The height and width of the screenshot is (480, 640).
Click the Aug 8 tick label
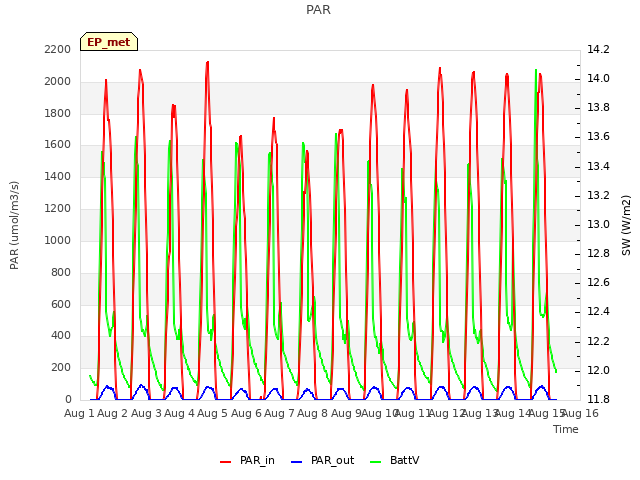tap(312, 413)
